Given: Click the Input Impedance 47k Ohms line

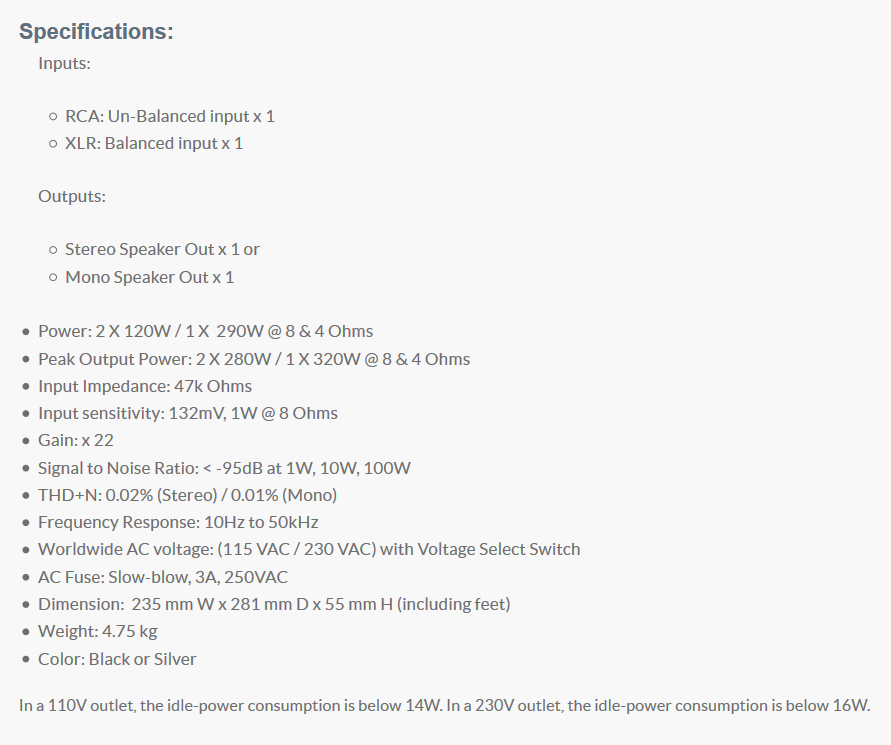Looking at the screenshot, I should [x=145, y=386].
